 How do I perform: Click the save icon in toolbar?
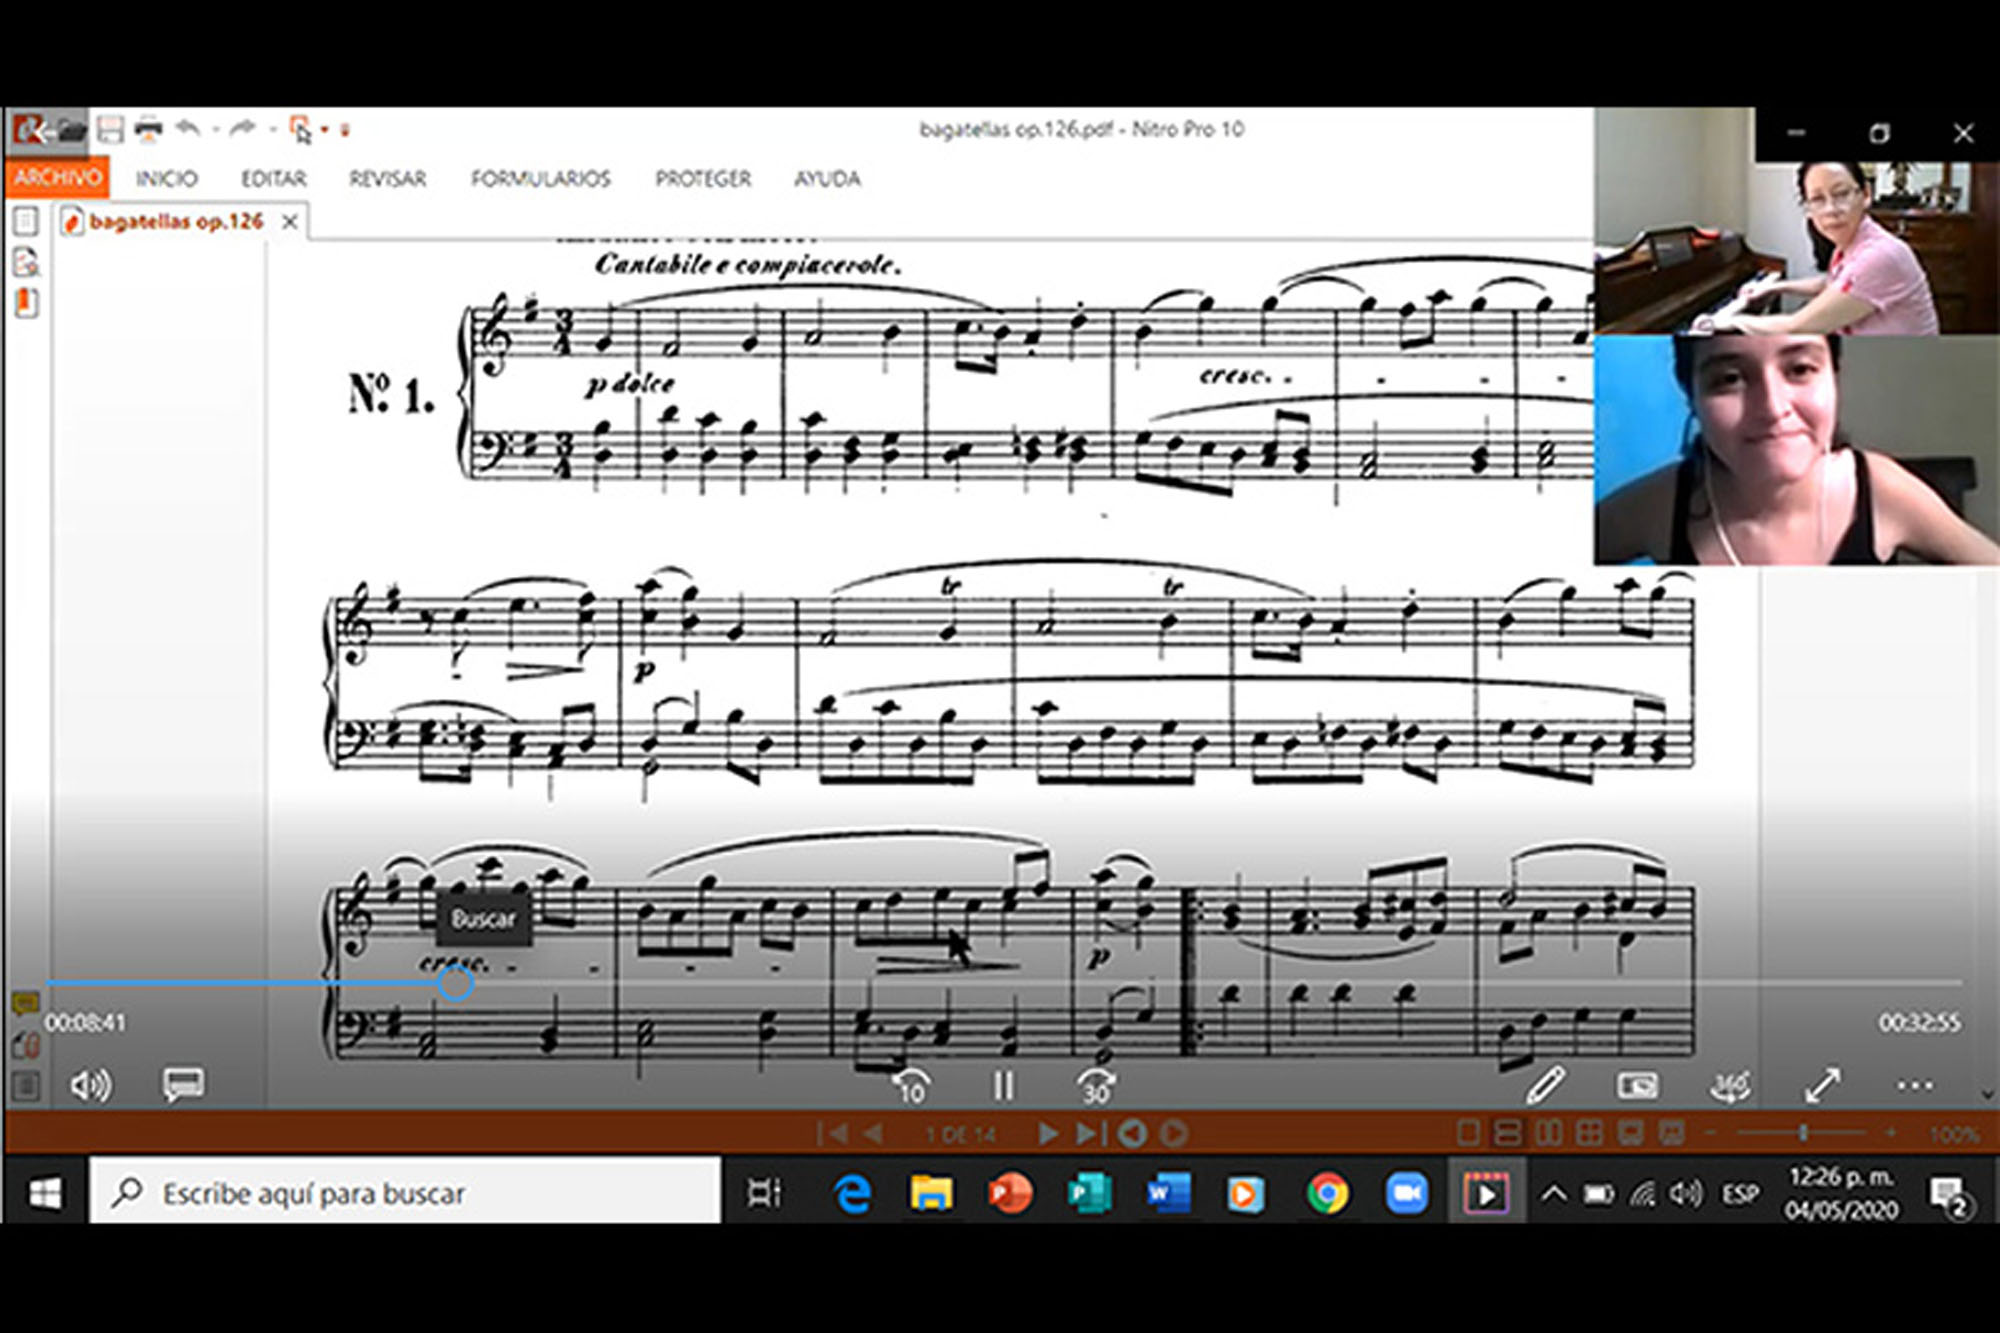pos(110,129)
